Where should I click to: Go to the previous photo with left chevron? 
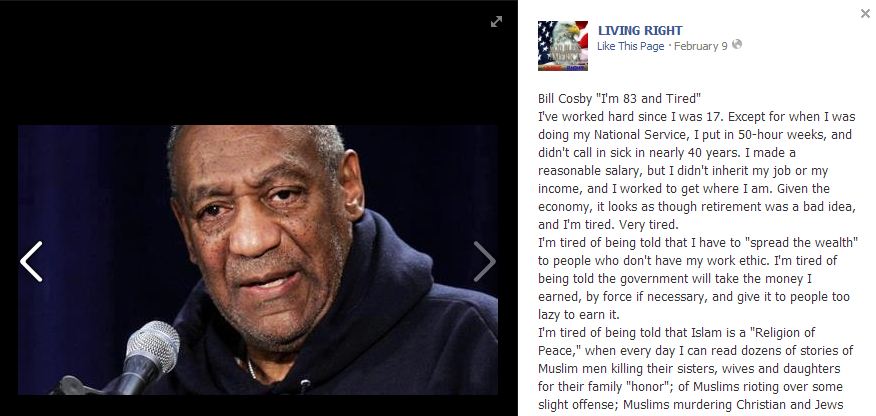pyautogui.click(x=31, y=261)
